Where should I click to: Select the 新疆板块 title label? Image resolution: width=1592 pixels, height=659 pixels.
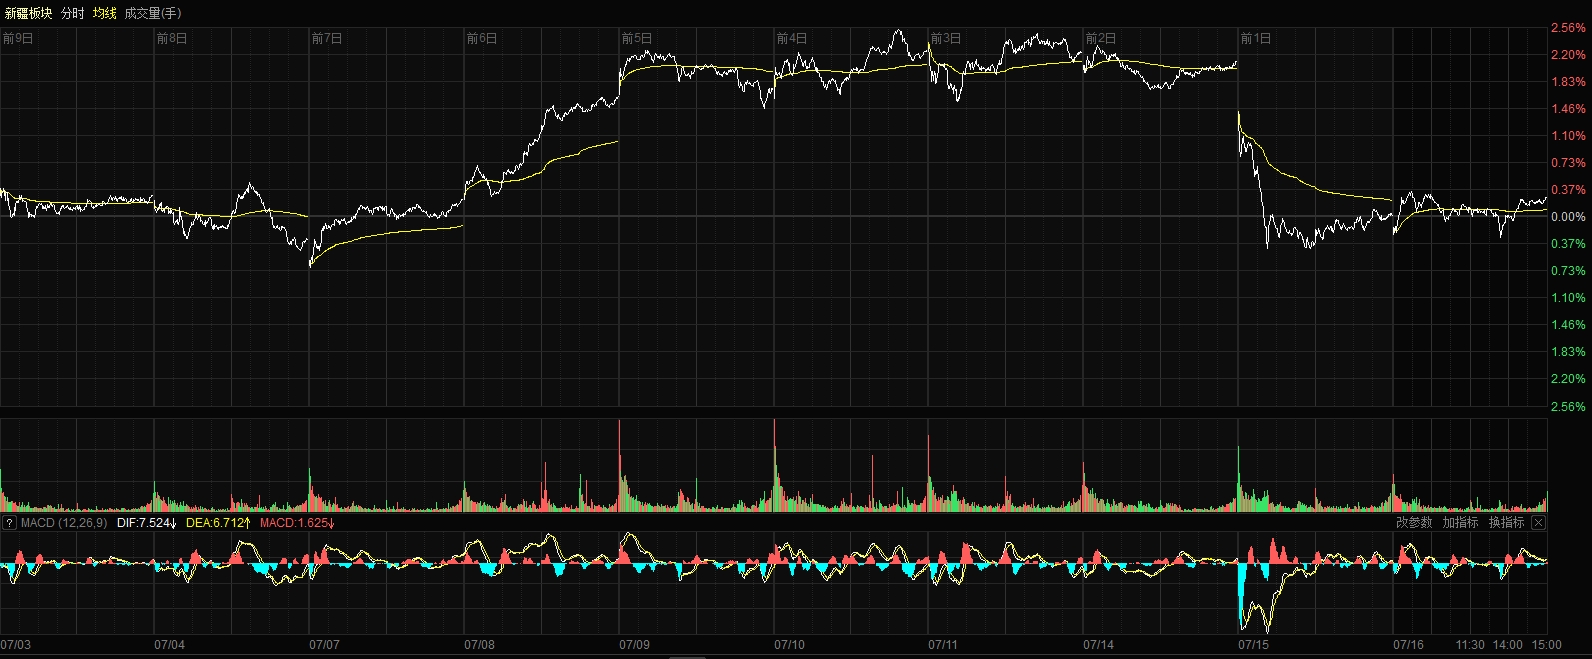click(28, 13)
